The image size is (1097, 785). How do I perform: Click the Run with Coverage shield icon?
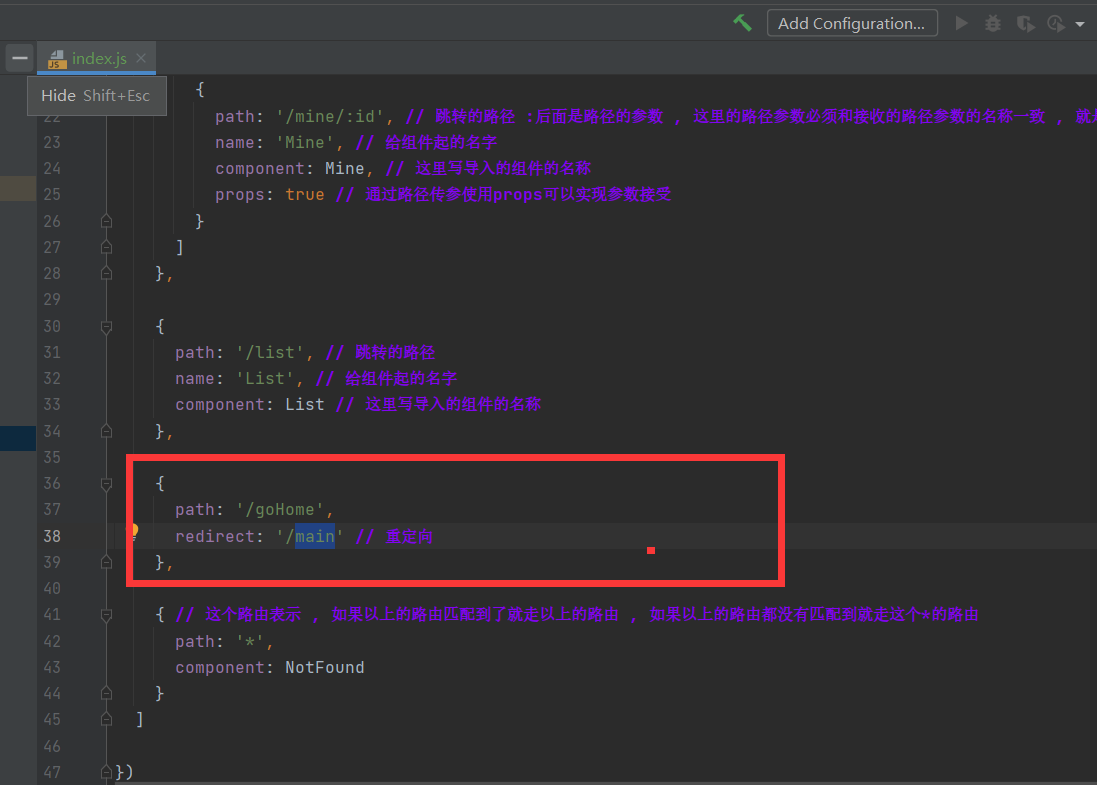tap(1025, 24)
